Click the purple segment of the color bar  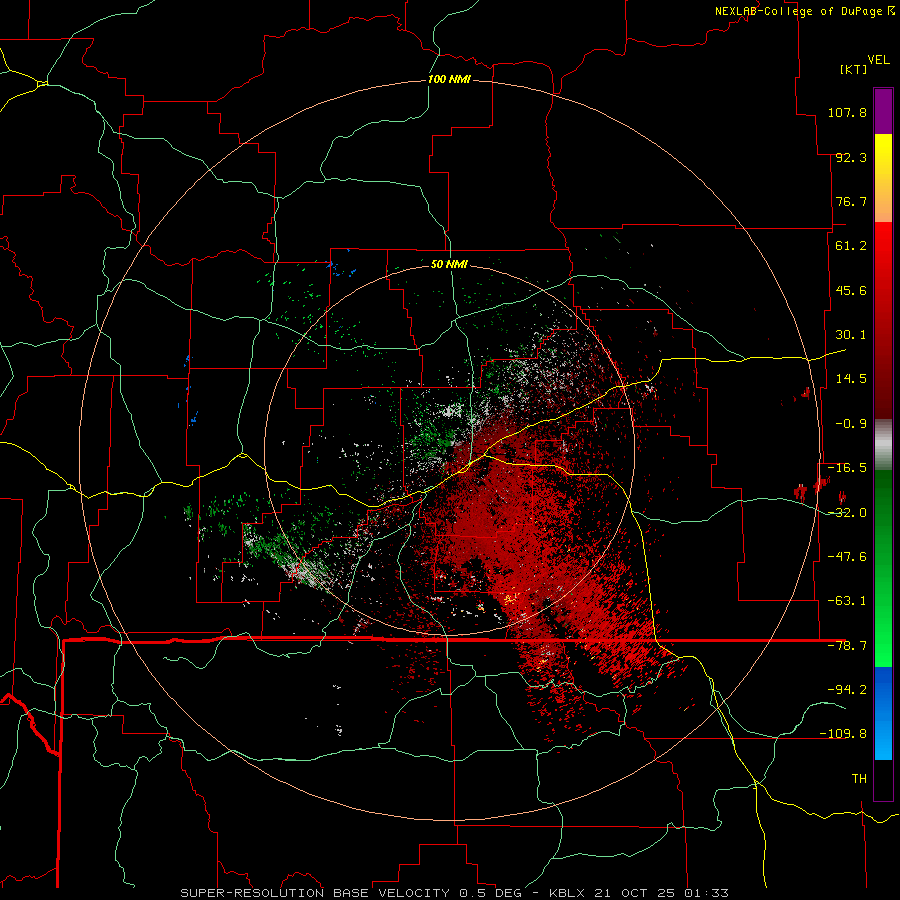(883, 111)
